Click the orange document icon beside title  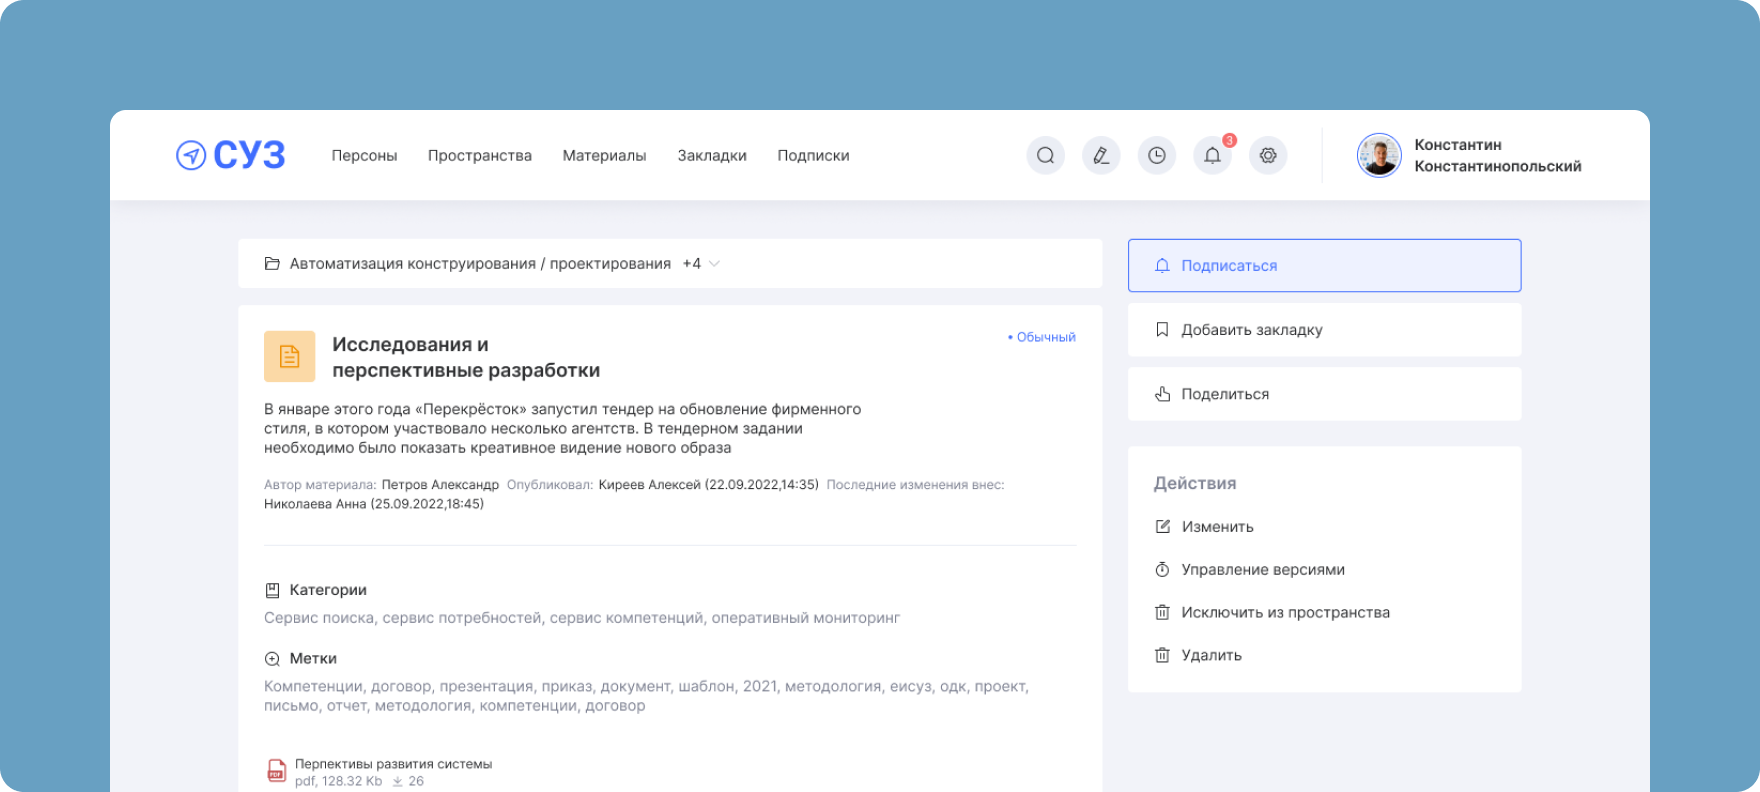coord(289,356)
